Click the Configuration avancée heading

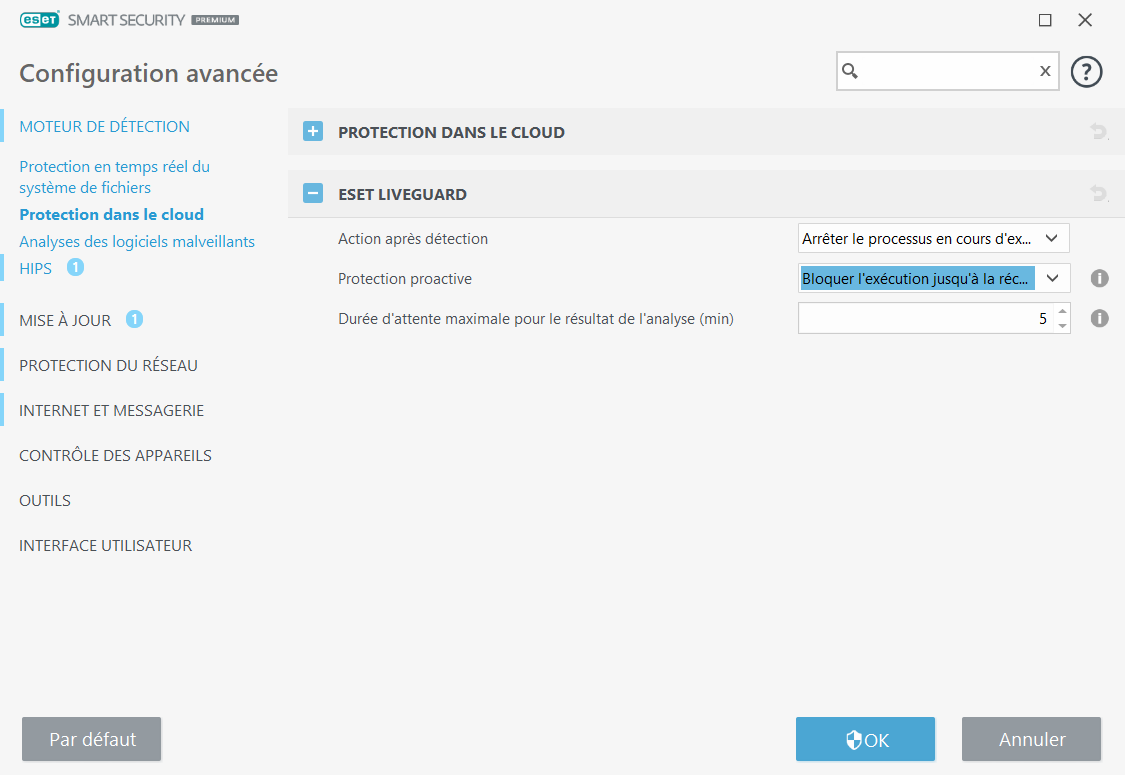point(149,73)
